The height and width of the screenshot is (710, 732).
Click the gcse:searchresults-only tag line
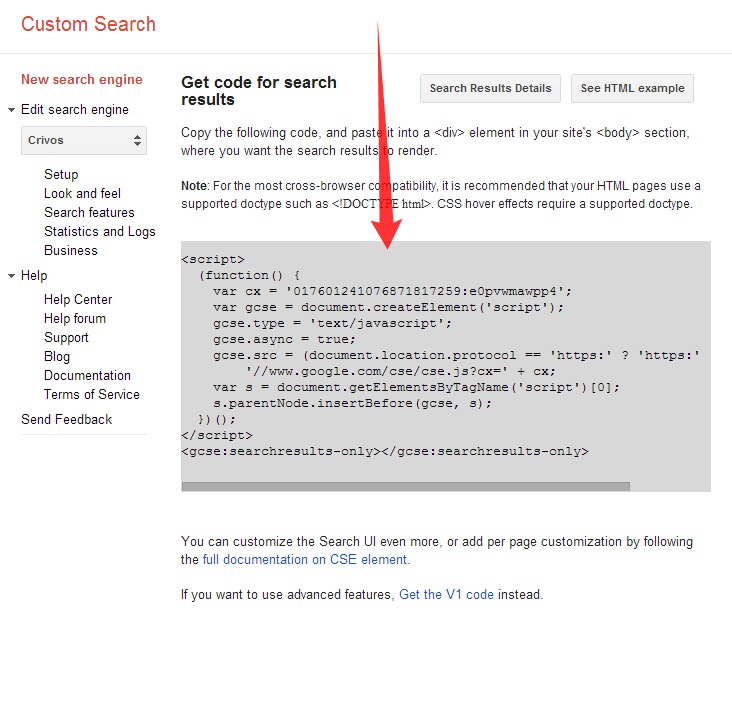pyautogui.click(x=385, y=451)
